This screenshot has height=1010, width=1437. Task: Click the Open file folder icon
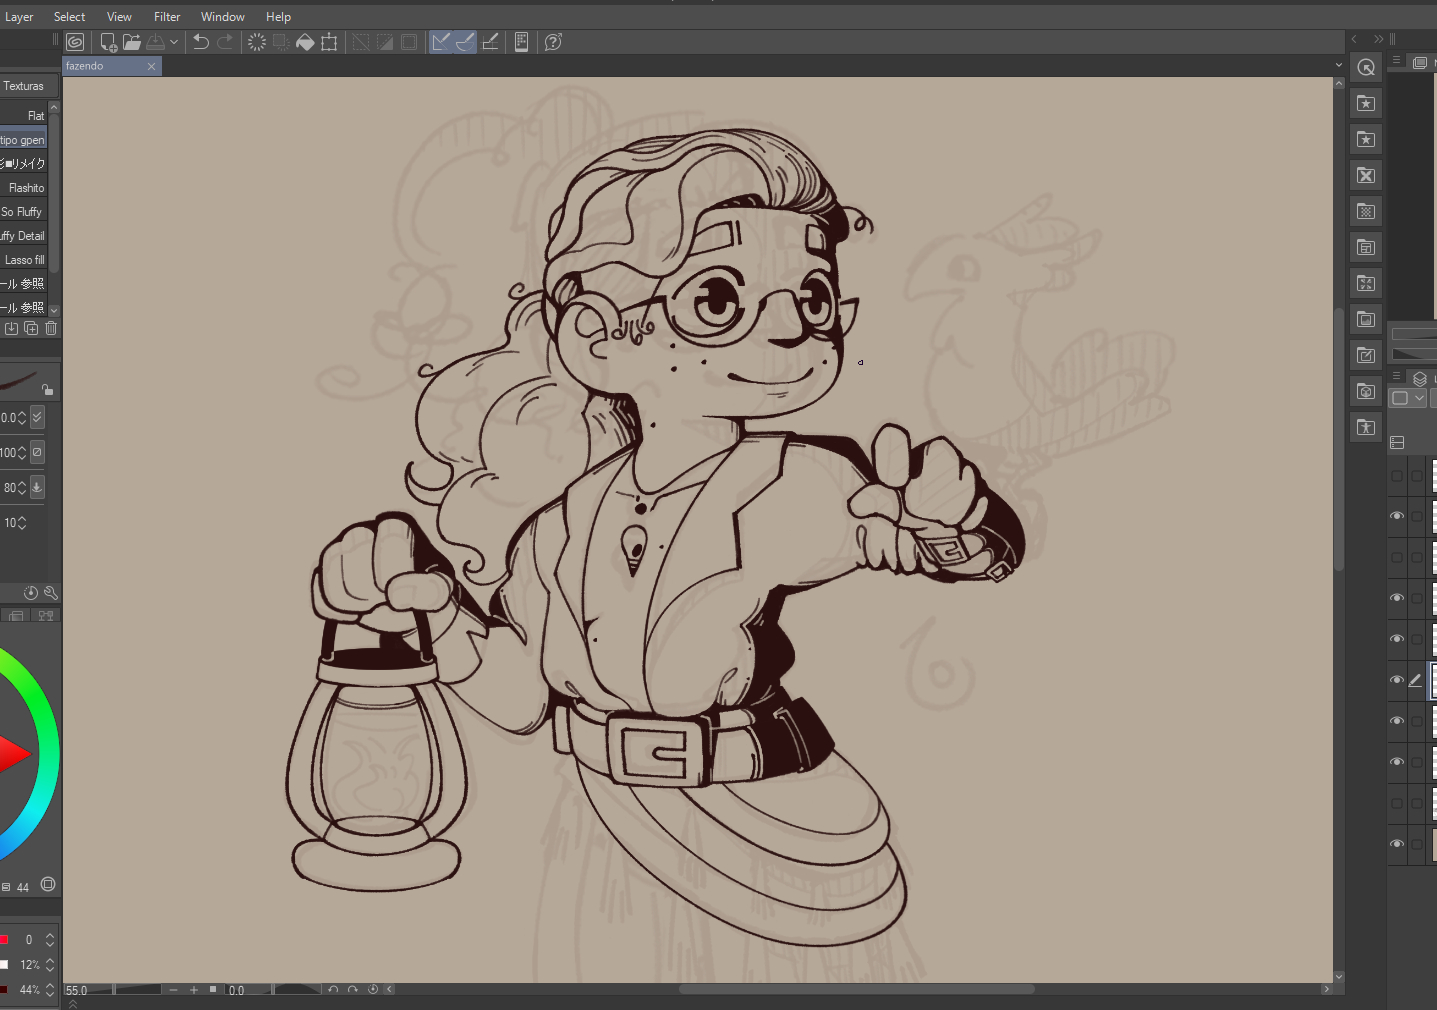(132, 42)
